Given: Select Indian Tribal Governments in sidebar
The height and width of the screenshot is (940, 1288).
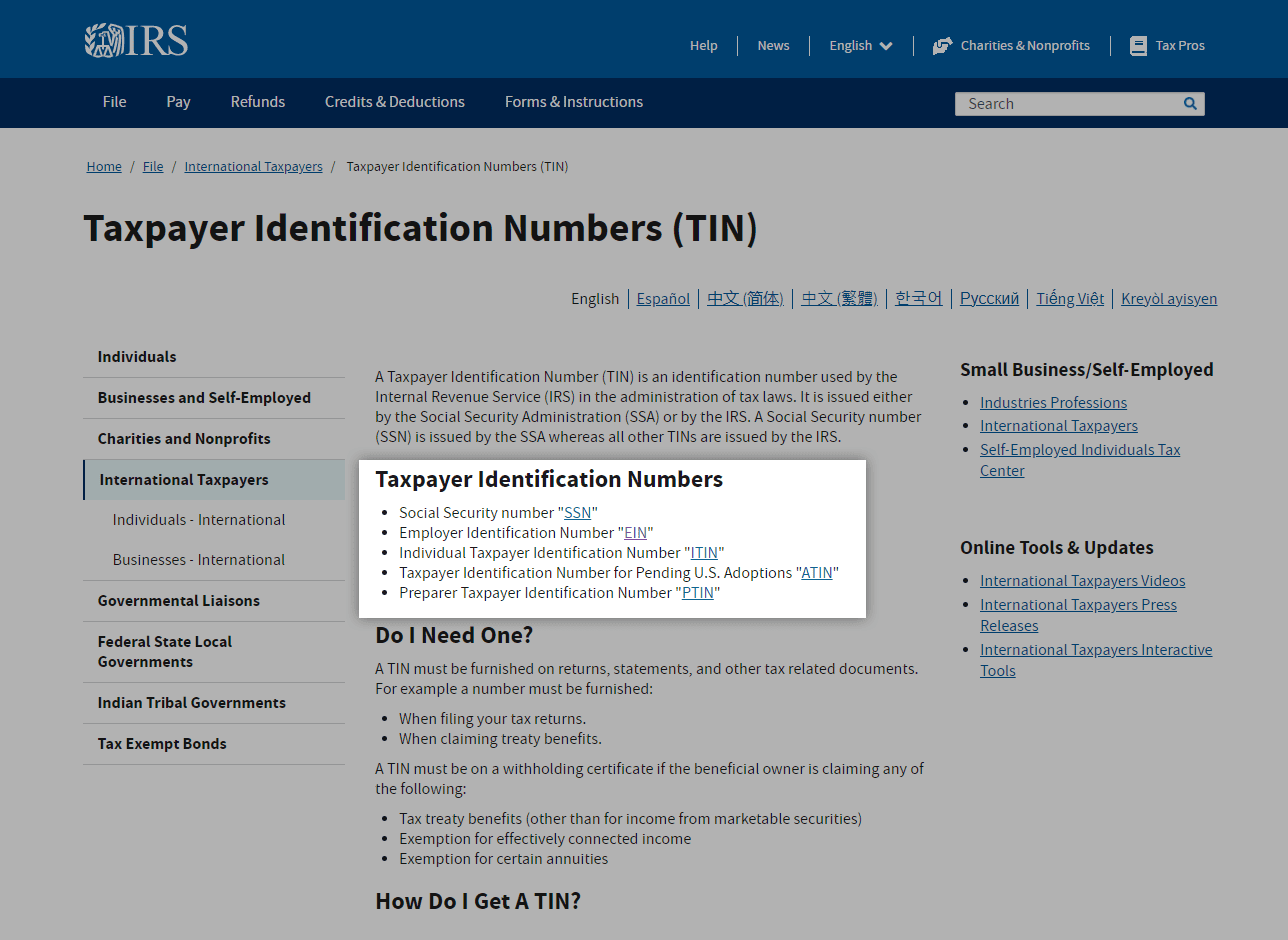Looking at the screenshot, I should point(214,703).
